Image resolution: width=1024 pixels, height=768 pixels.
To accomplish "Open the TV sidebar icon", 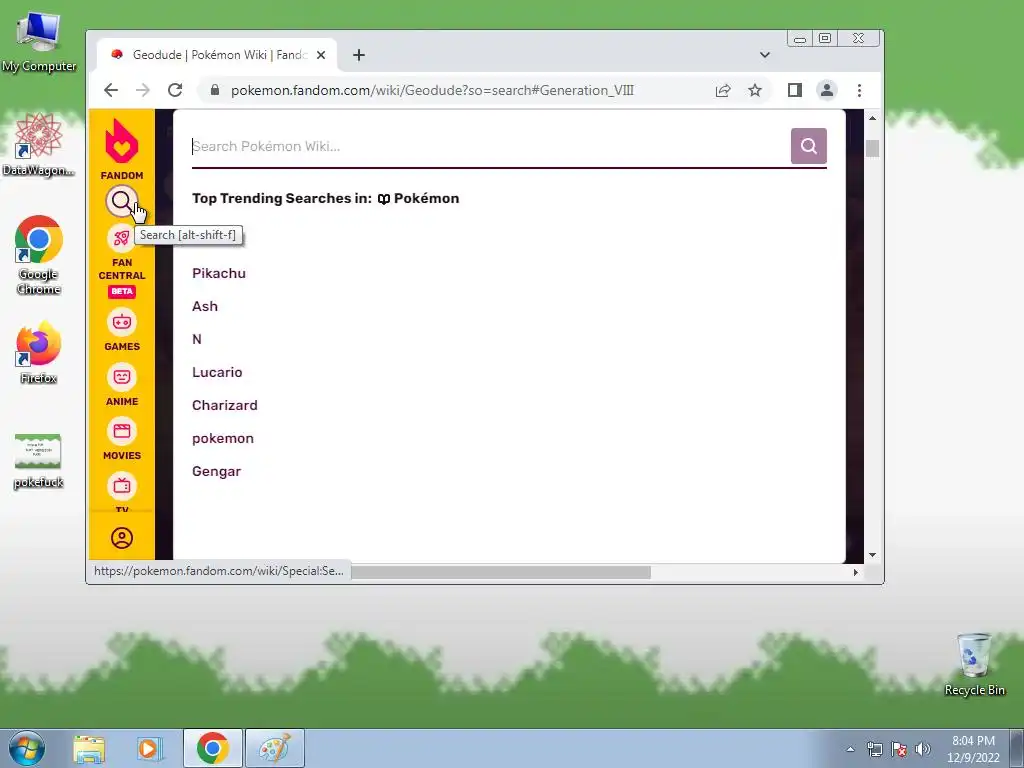I will coord(121,486).
